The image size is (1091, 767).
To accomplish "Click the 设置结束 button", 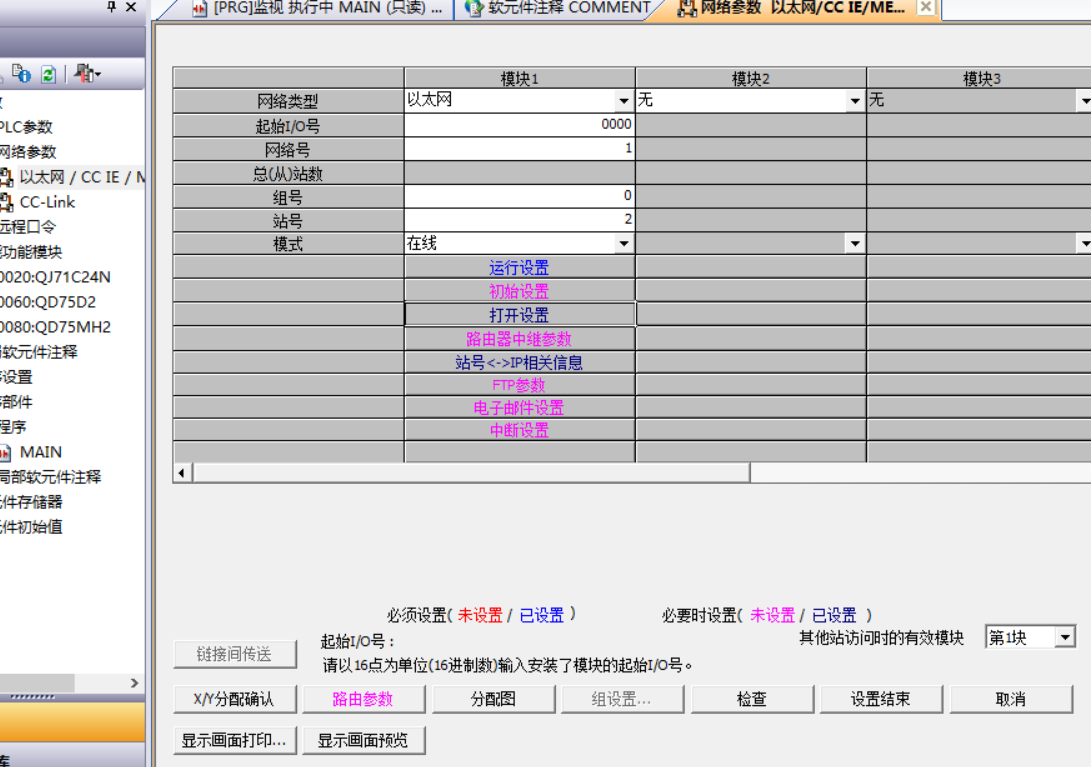I will click(880, 699).
